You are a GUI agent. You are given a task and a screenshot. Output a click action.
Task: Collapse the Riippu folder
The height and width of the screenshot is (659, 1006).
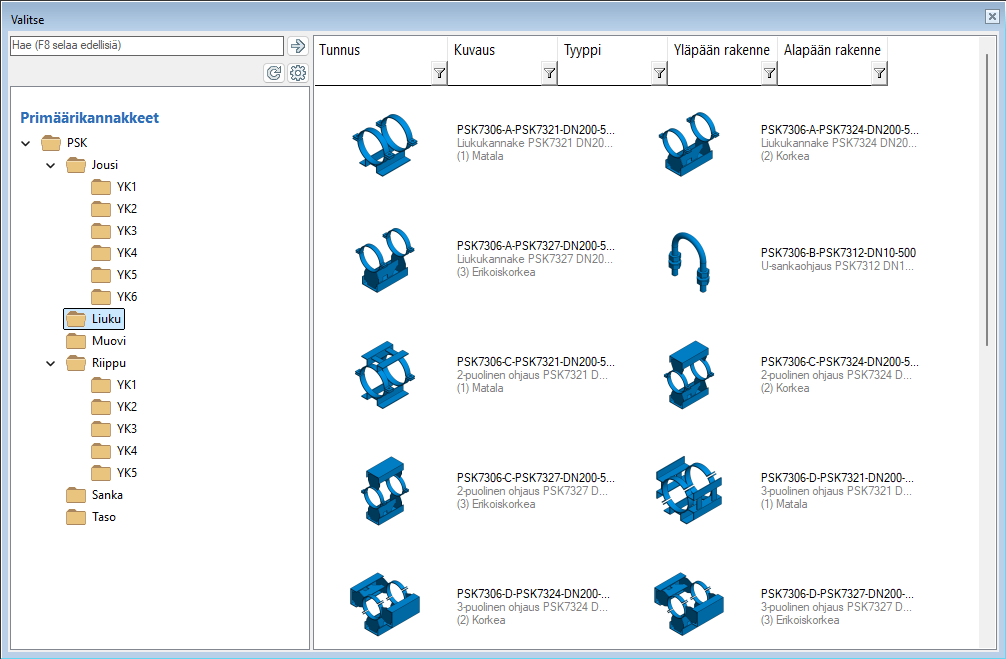(51, 364)
